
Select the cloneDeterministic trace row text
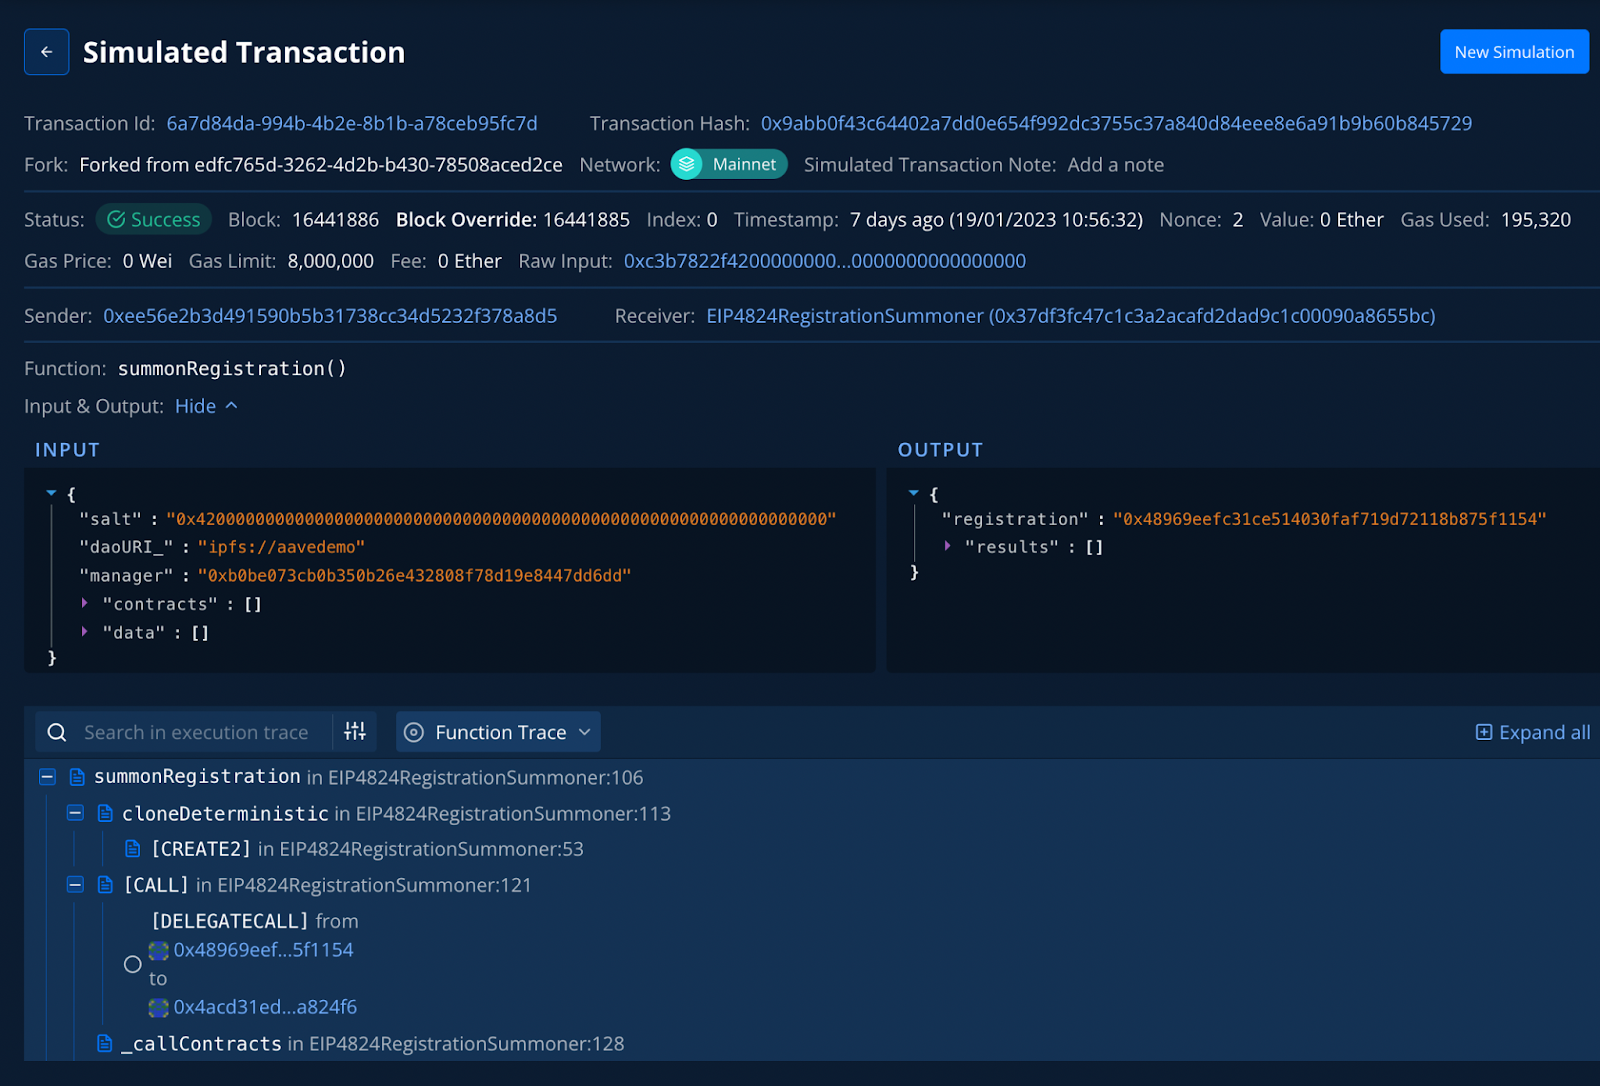[225, 813]
